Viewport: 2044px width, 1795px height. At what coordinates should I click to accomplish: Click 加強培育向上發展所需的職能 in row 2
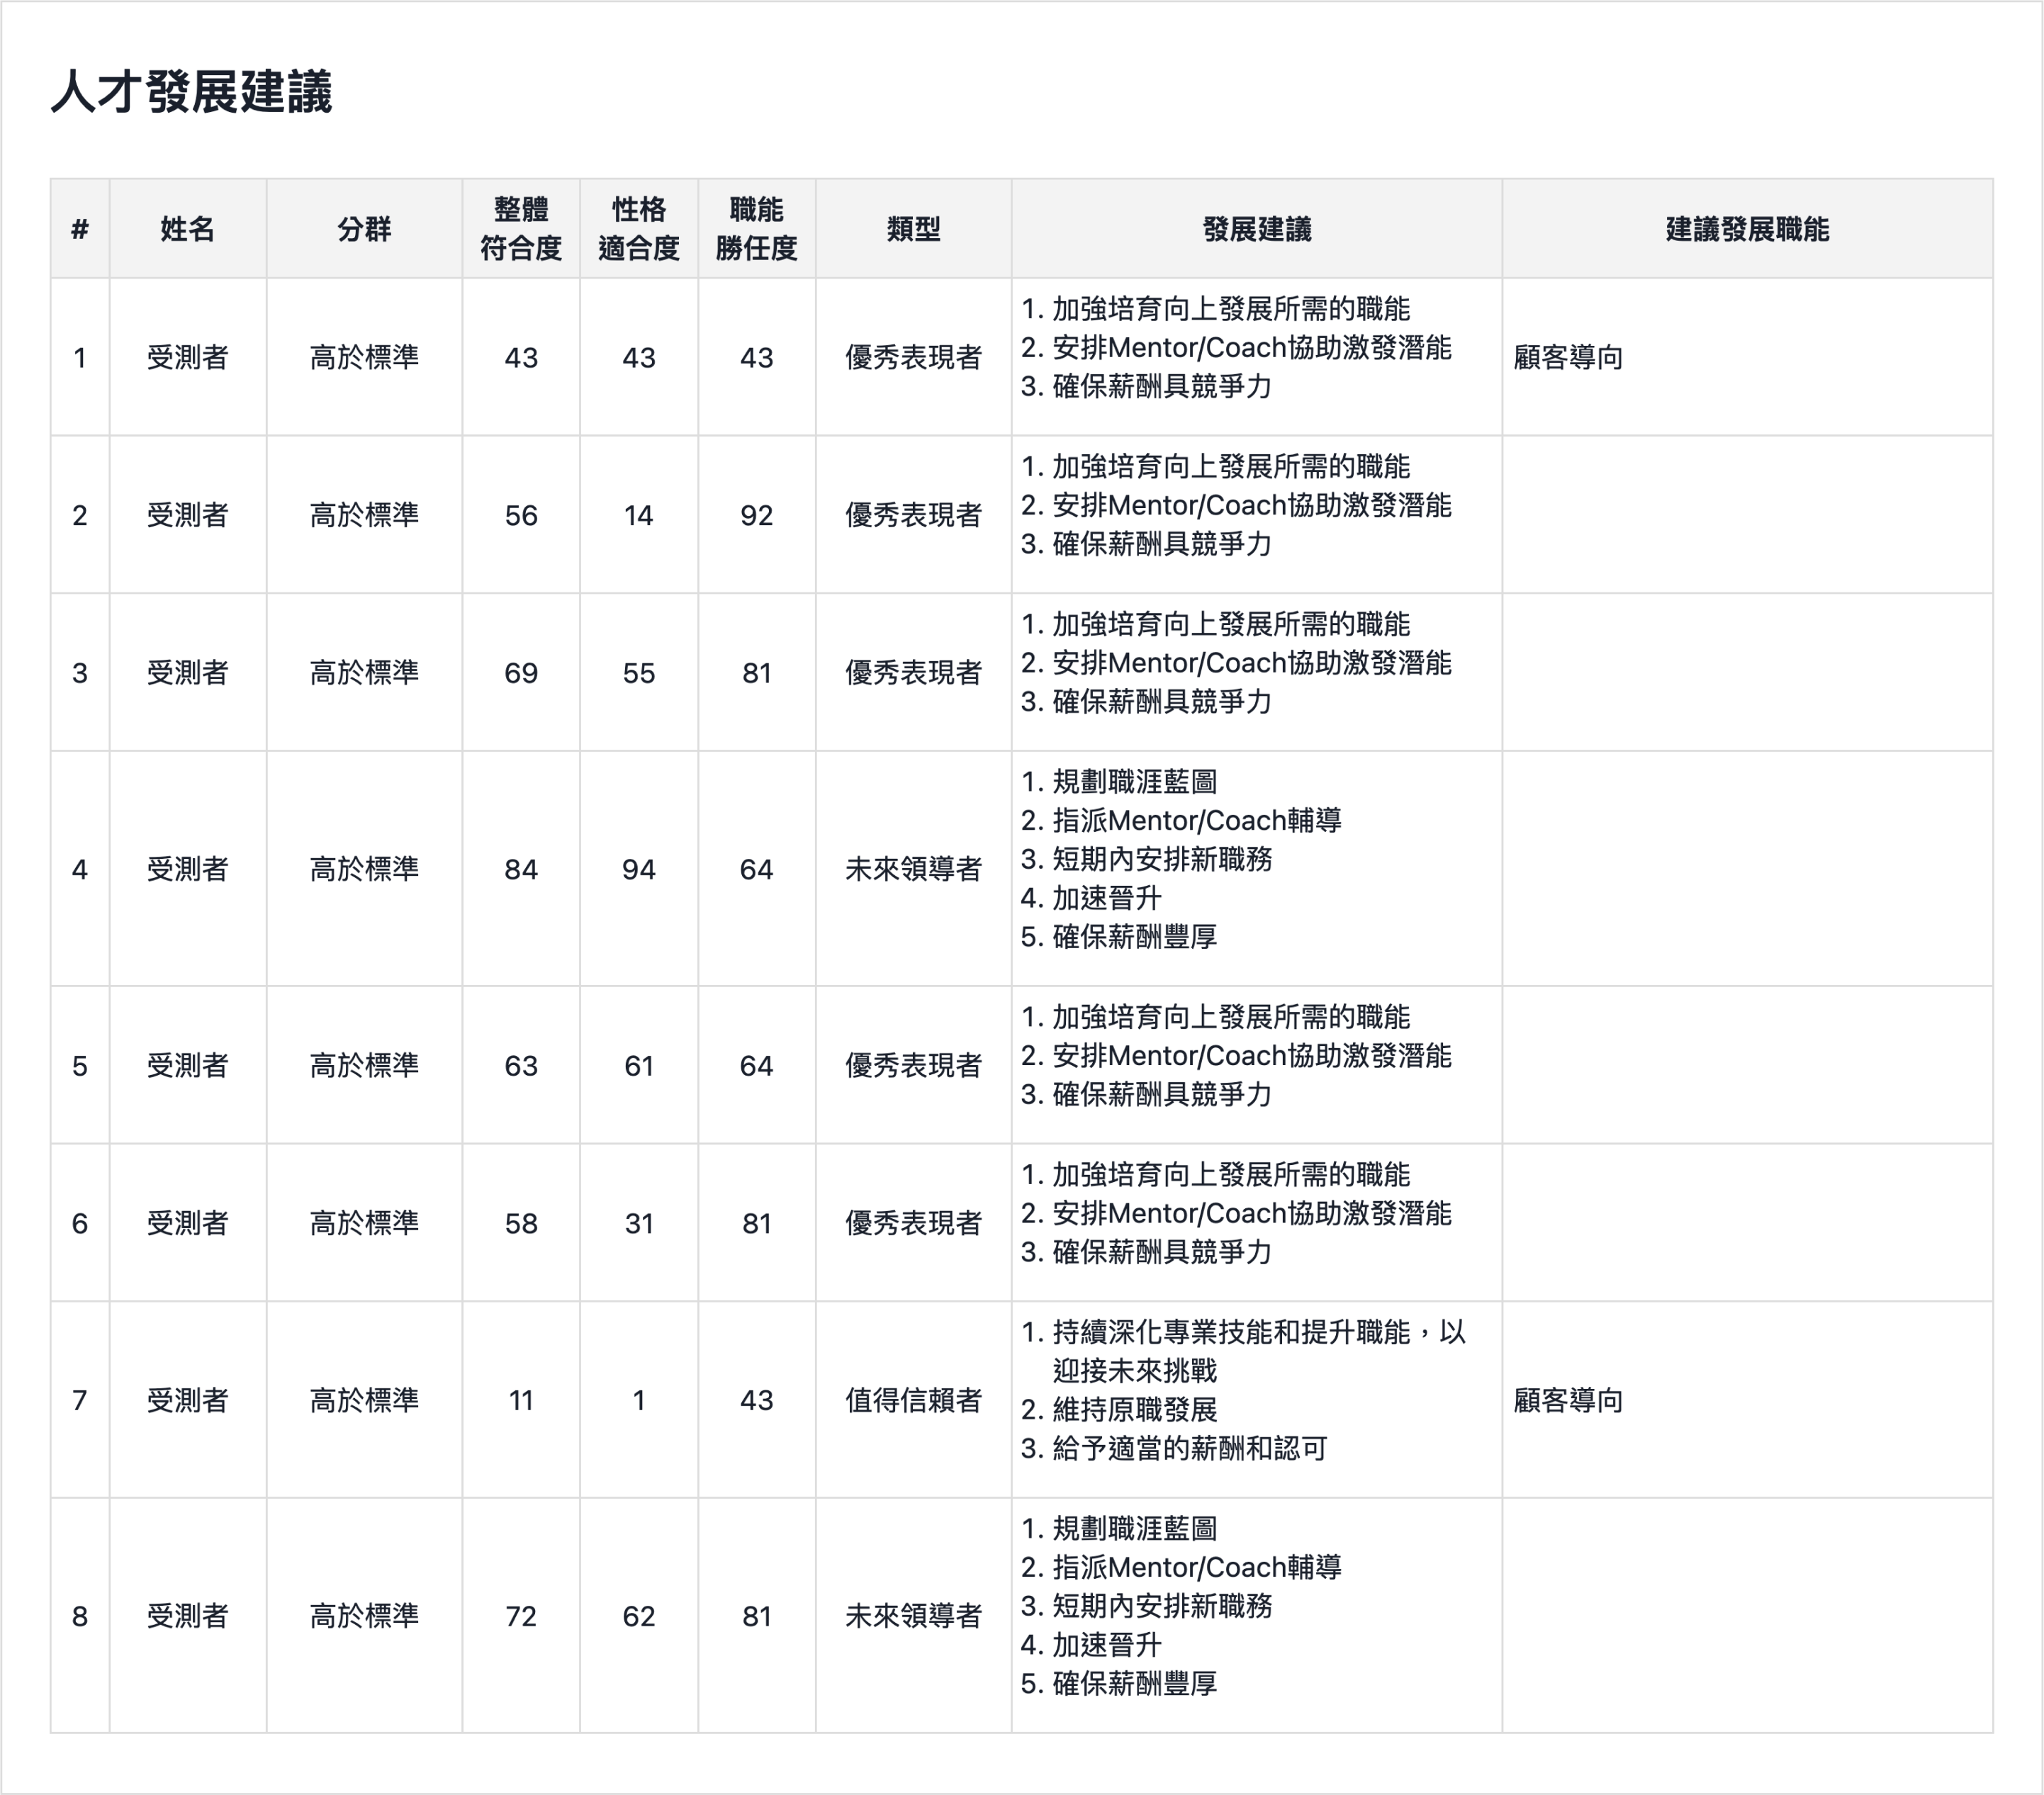(1231, 467)
